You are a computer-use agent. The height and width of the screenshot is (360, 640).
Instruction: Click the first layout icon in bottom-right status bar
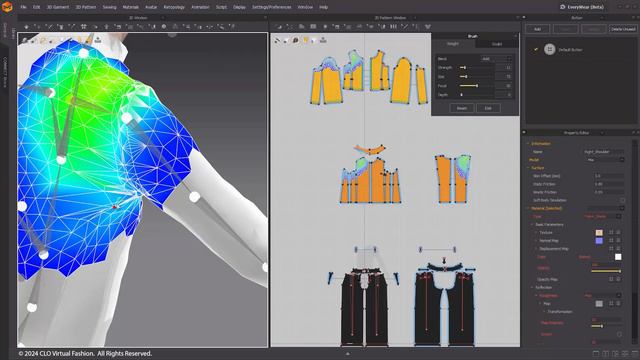(596, 353)
